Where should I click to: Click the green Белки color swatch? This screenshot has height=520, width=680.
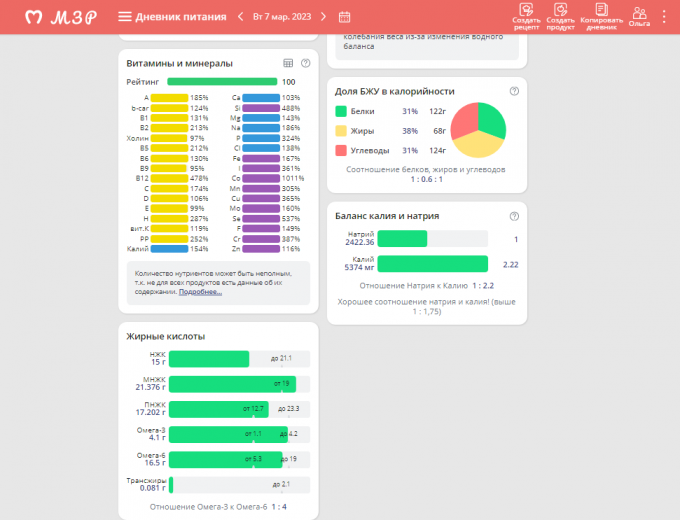click(x=341, y=112)
